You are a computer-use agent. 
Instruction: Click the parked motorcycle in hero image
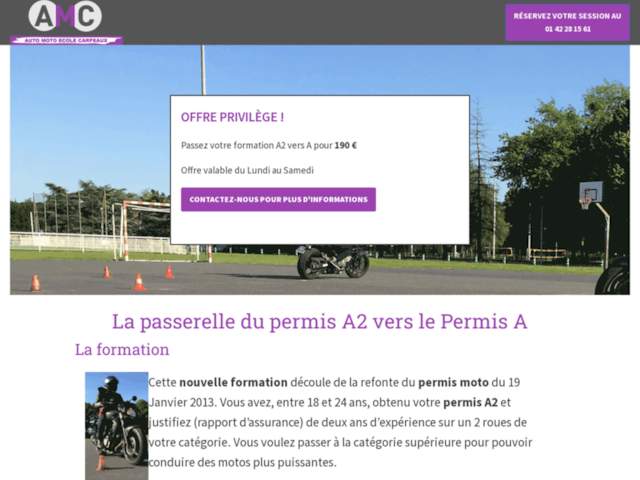333,262
